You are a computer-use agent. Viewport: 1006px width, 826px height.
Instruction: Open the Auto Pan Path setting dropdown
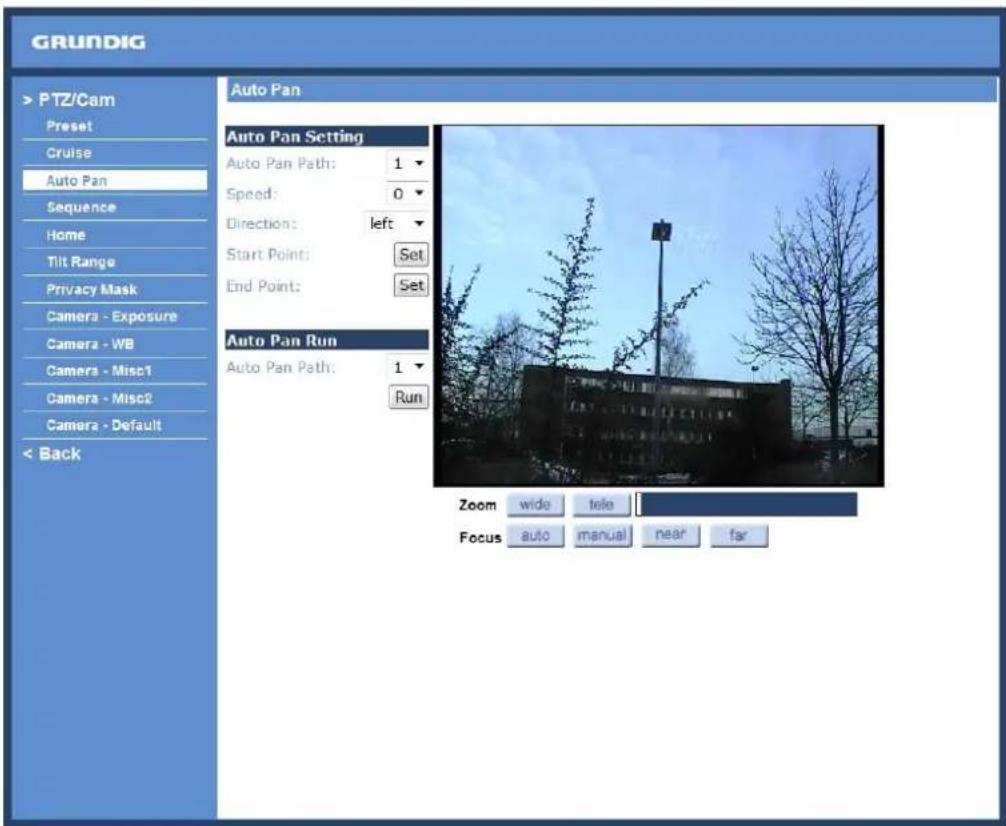(x=408, y=164)
